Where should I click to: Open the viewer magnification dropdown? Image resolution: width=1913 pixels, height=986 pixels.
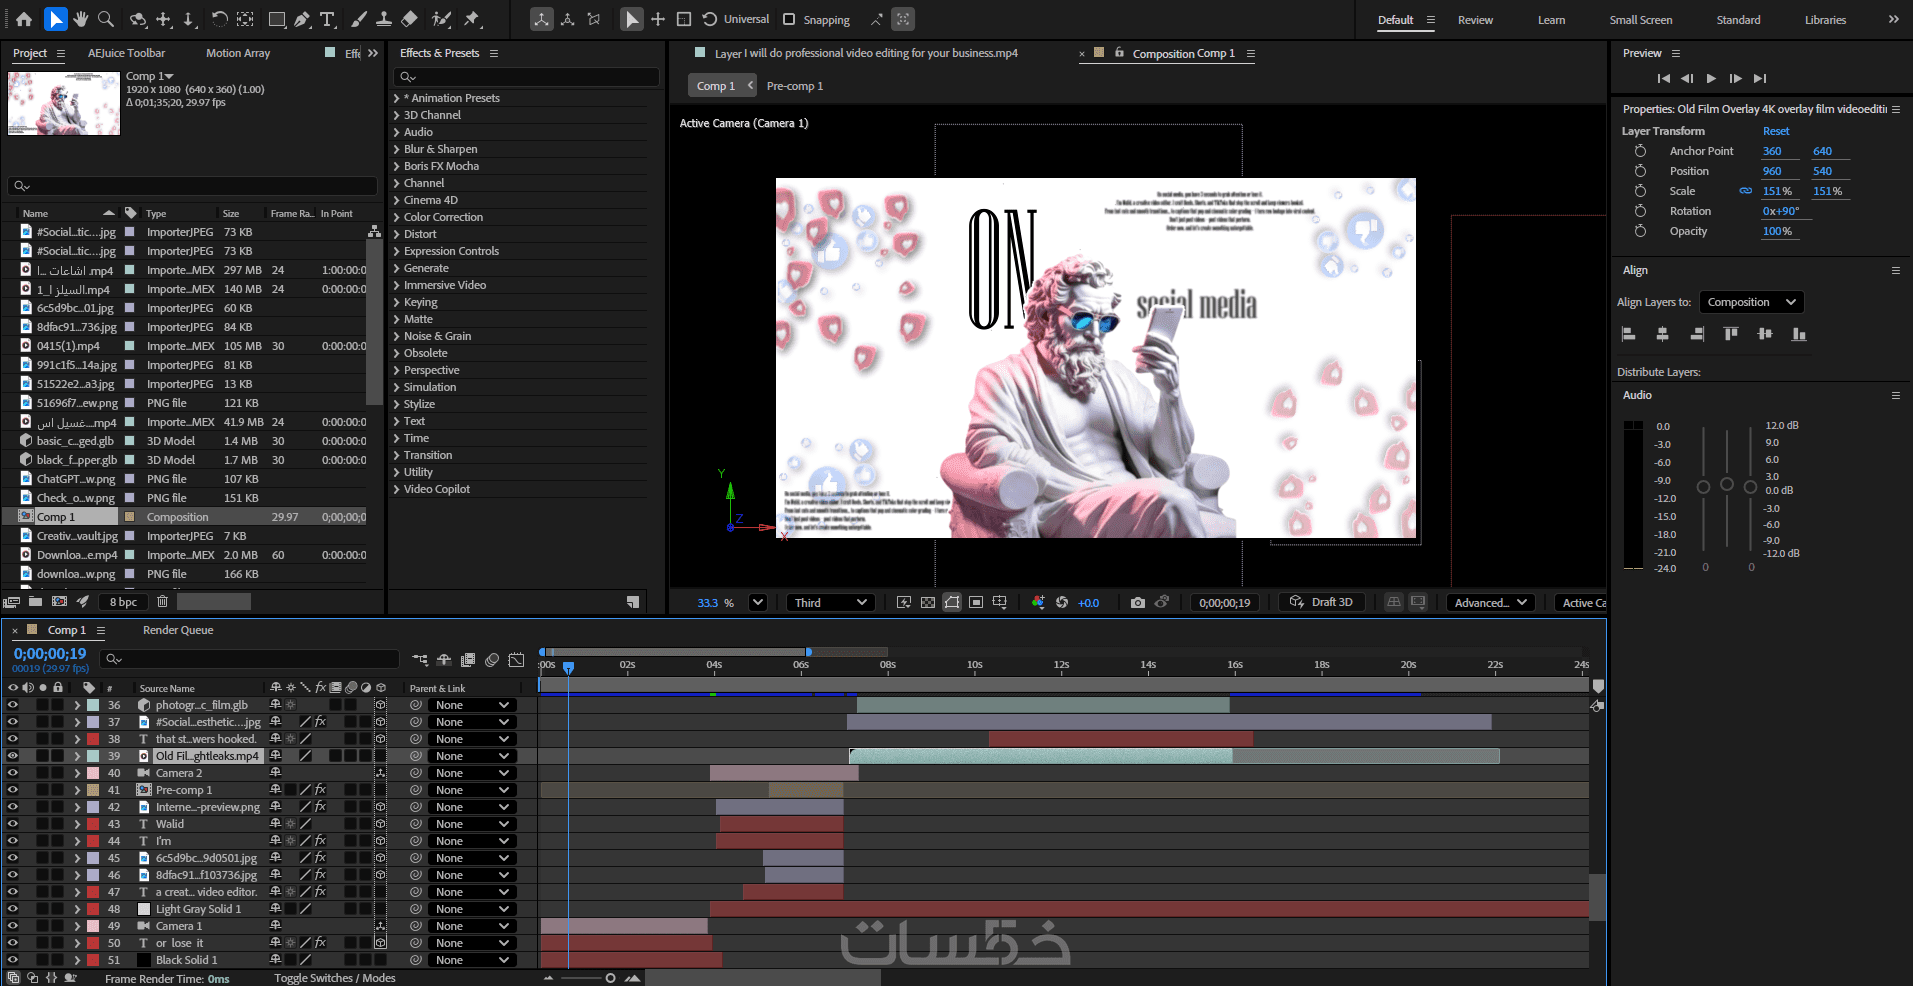click(x=758, y=603)
